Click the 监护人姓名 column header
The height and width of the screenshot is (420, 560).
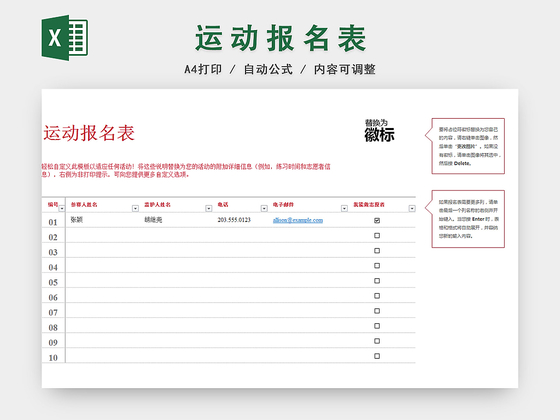pos(157,205)
